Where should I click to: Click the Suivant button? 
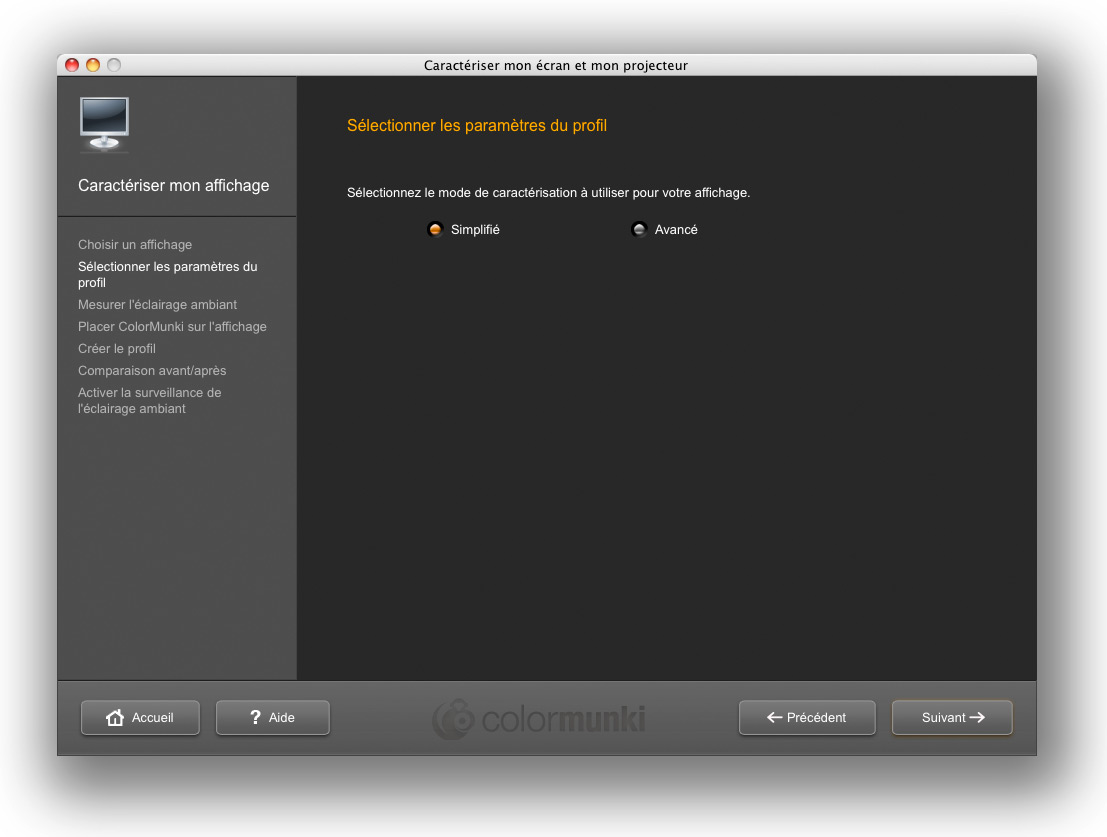coord(952,717)
